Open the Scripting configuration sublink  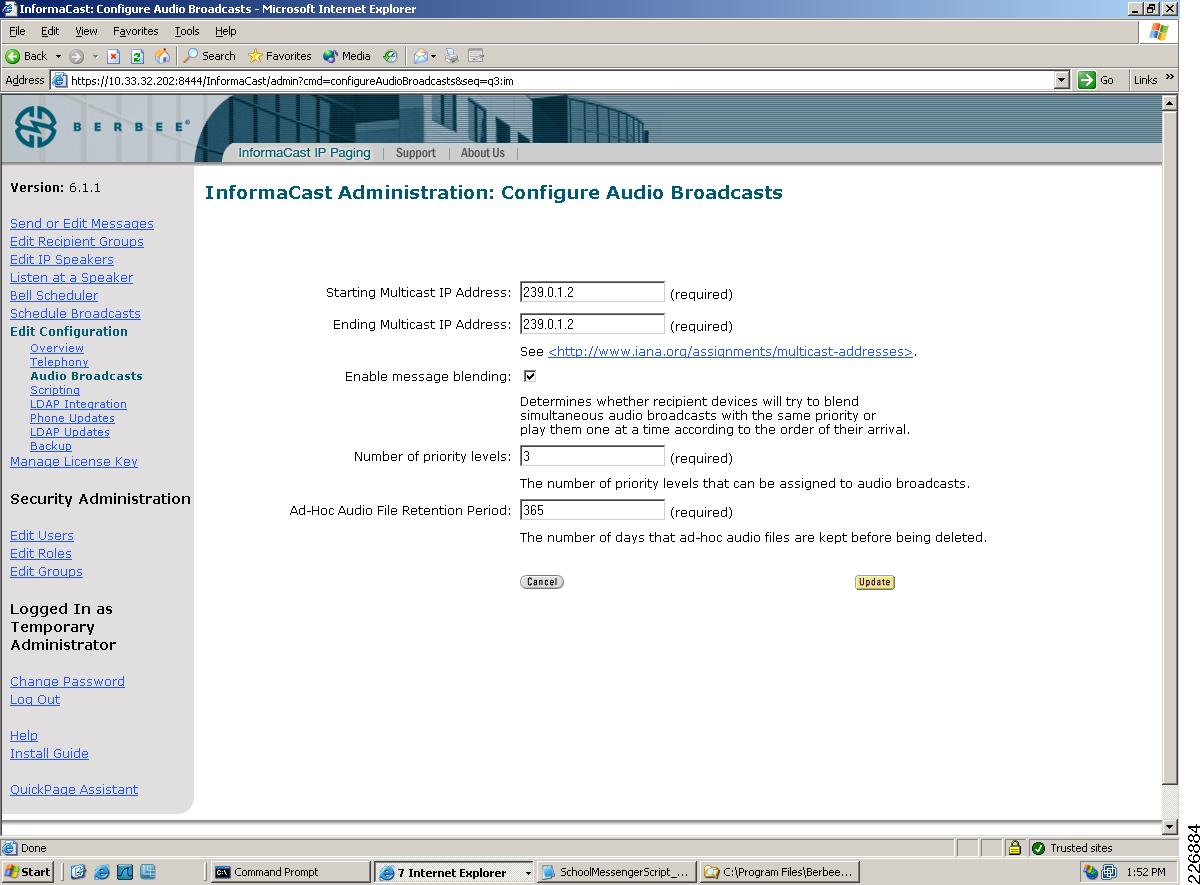55,390
